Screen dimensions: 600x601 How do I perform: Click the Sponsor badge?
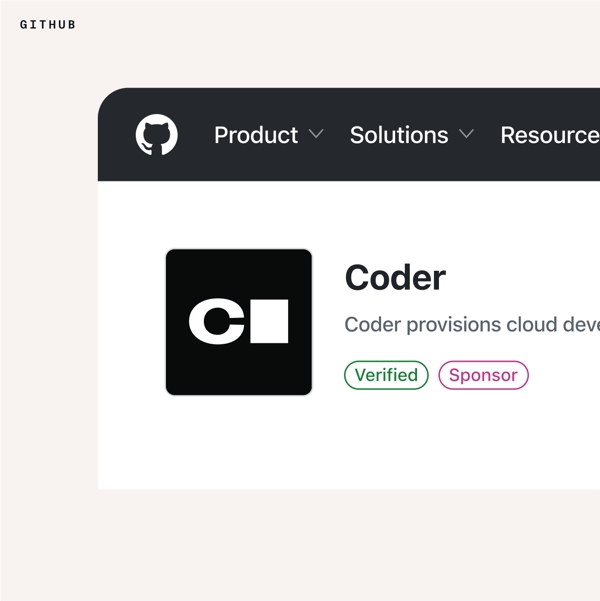[483, 375]
